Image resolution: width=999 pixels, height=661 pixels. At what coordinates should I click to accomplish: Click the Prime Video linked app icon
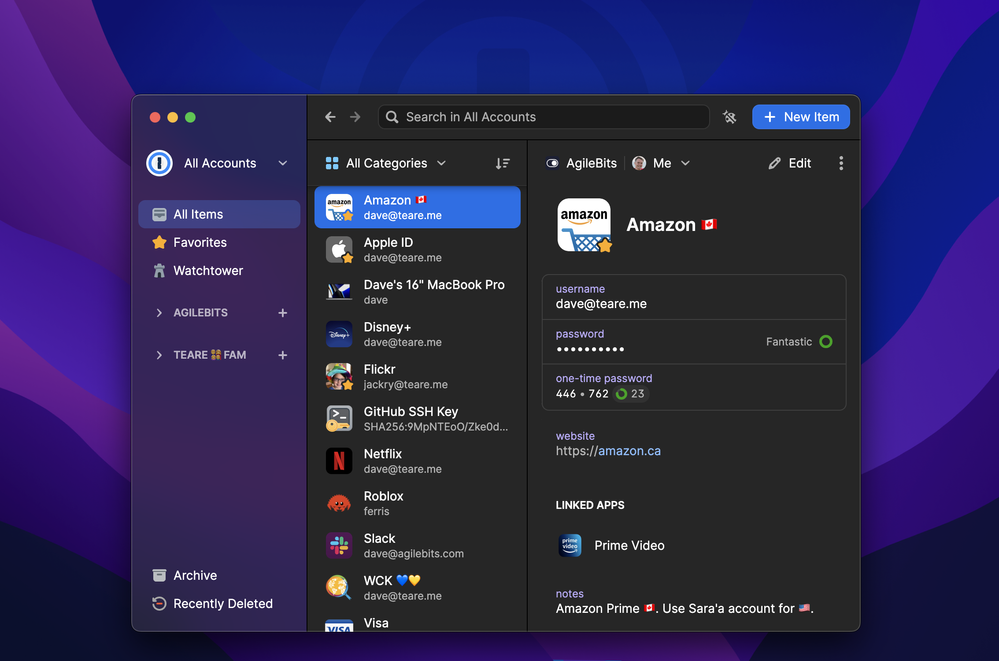pyautogui.click(x=570, y=545)
